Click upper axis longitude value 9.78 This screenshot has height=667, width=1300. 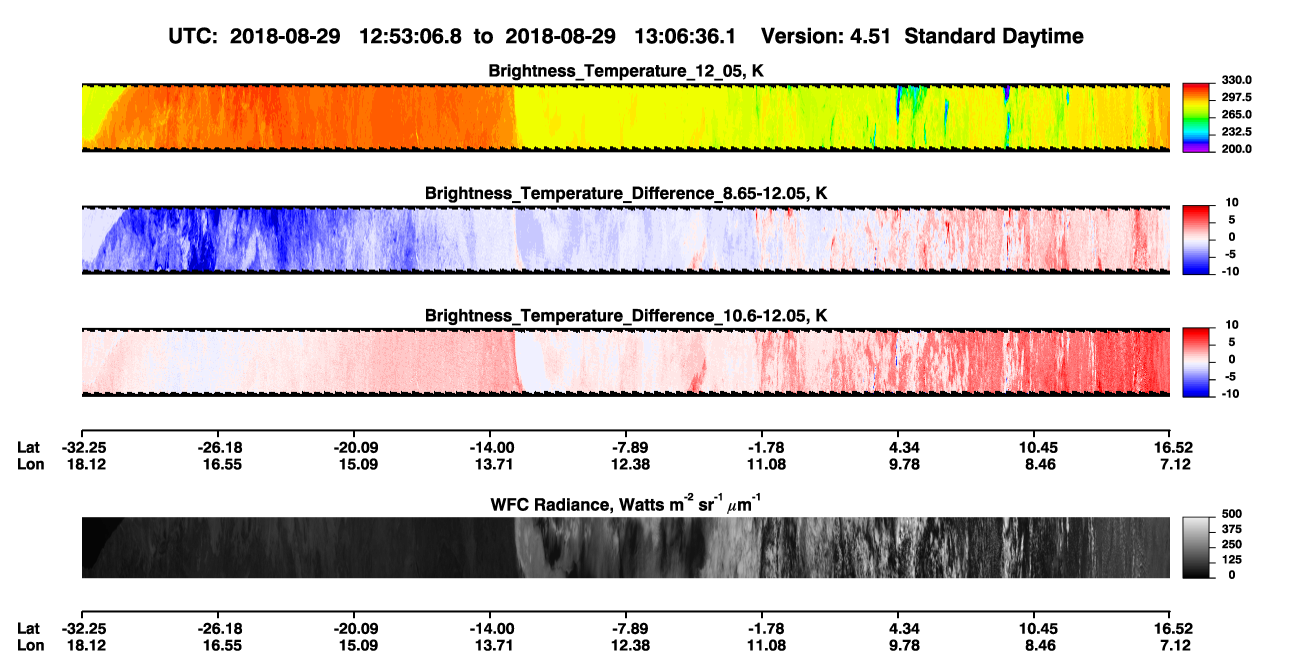(897, 464)
